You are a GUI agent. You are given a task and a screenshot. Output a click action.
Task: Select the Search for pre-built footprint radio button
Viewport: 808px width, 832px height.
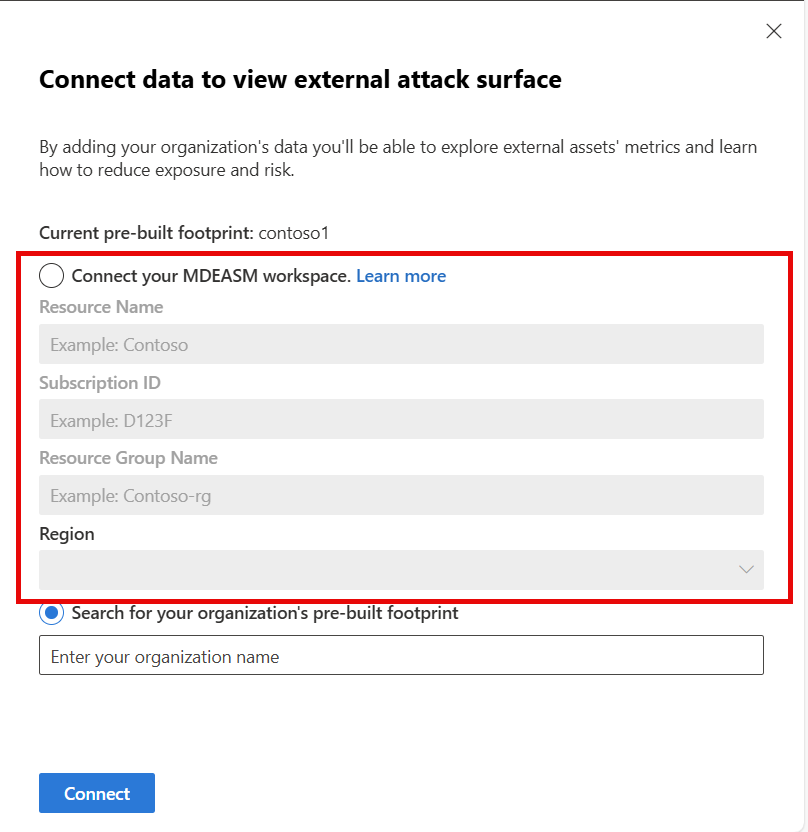click(52, 613)
